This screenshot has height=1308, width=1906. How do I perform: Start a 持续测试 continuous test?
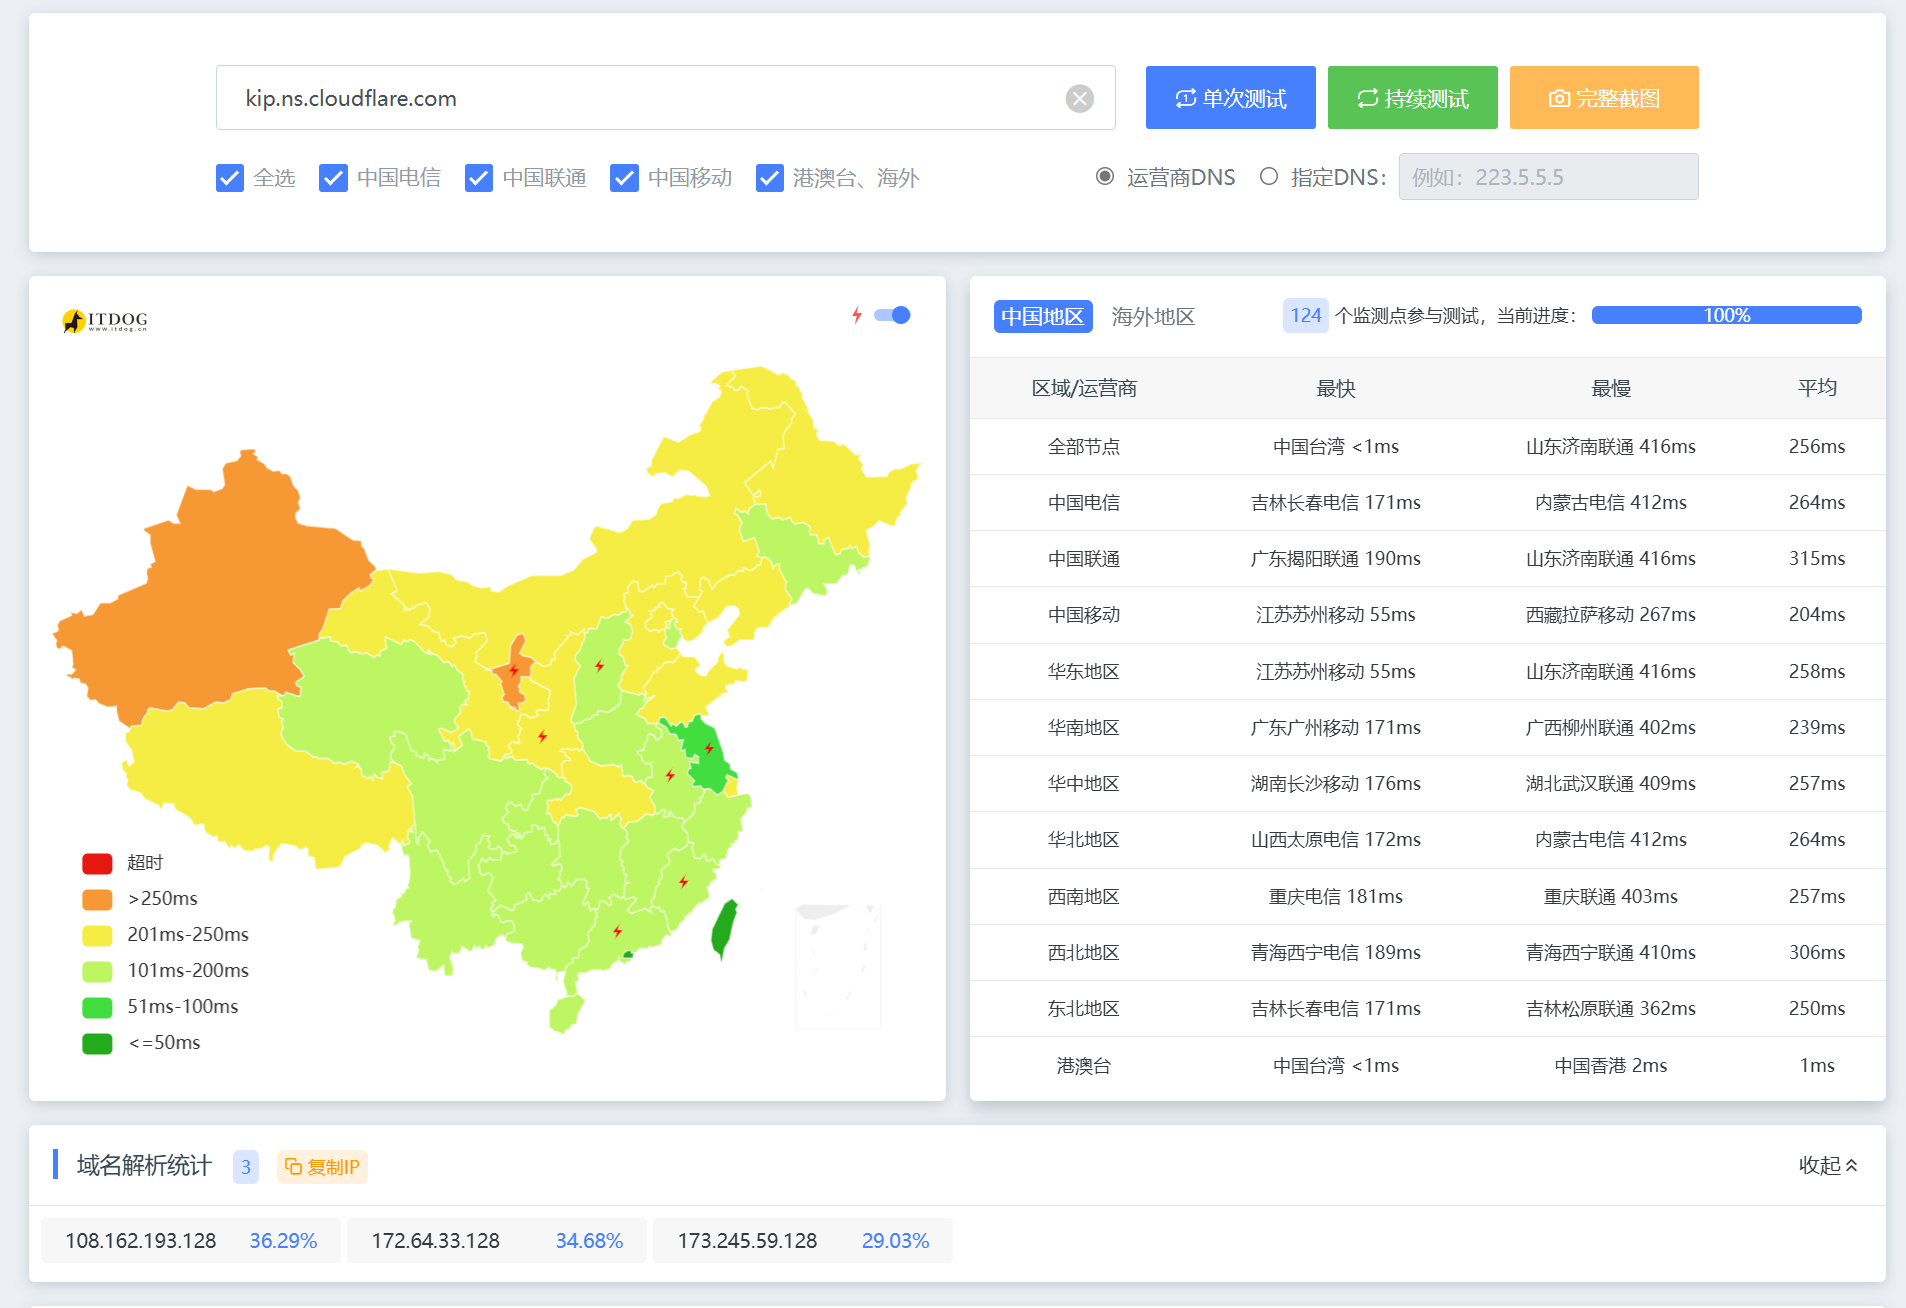click(1413, 98)
